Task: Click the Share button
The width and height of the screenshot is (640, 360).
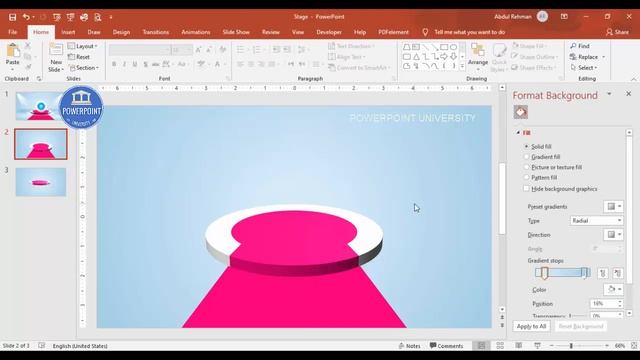Action: (x=618, y=32)
